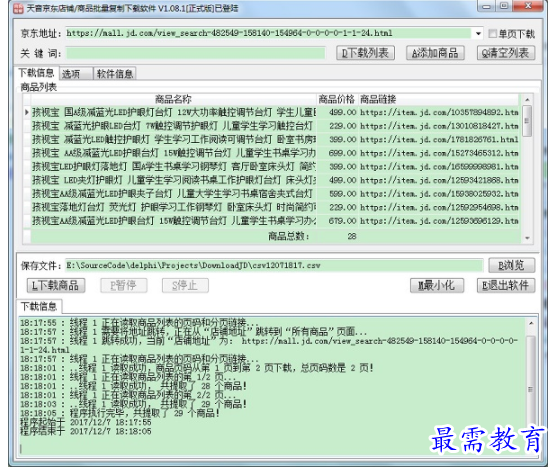The width and height of the screenshot is (553, 471).
Task: Click the 京东地址 URL input field
Action: click(x=268, y=34)
